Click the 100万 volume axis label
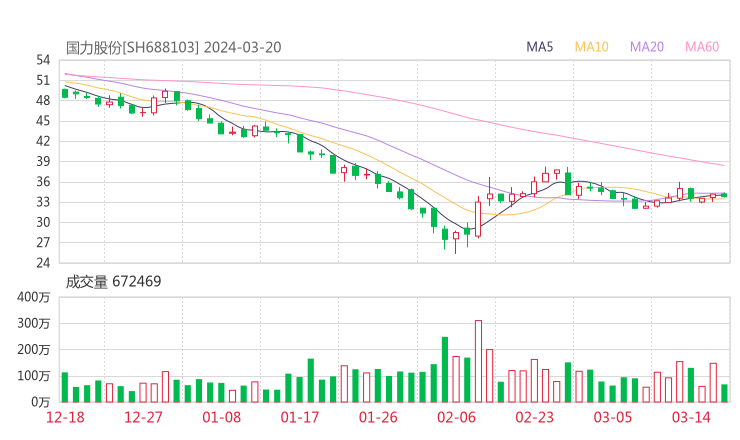Image resolution: width=740 pixels, height=440 pixels. pos(34,376)
